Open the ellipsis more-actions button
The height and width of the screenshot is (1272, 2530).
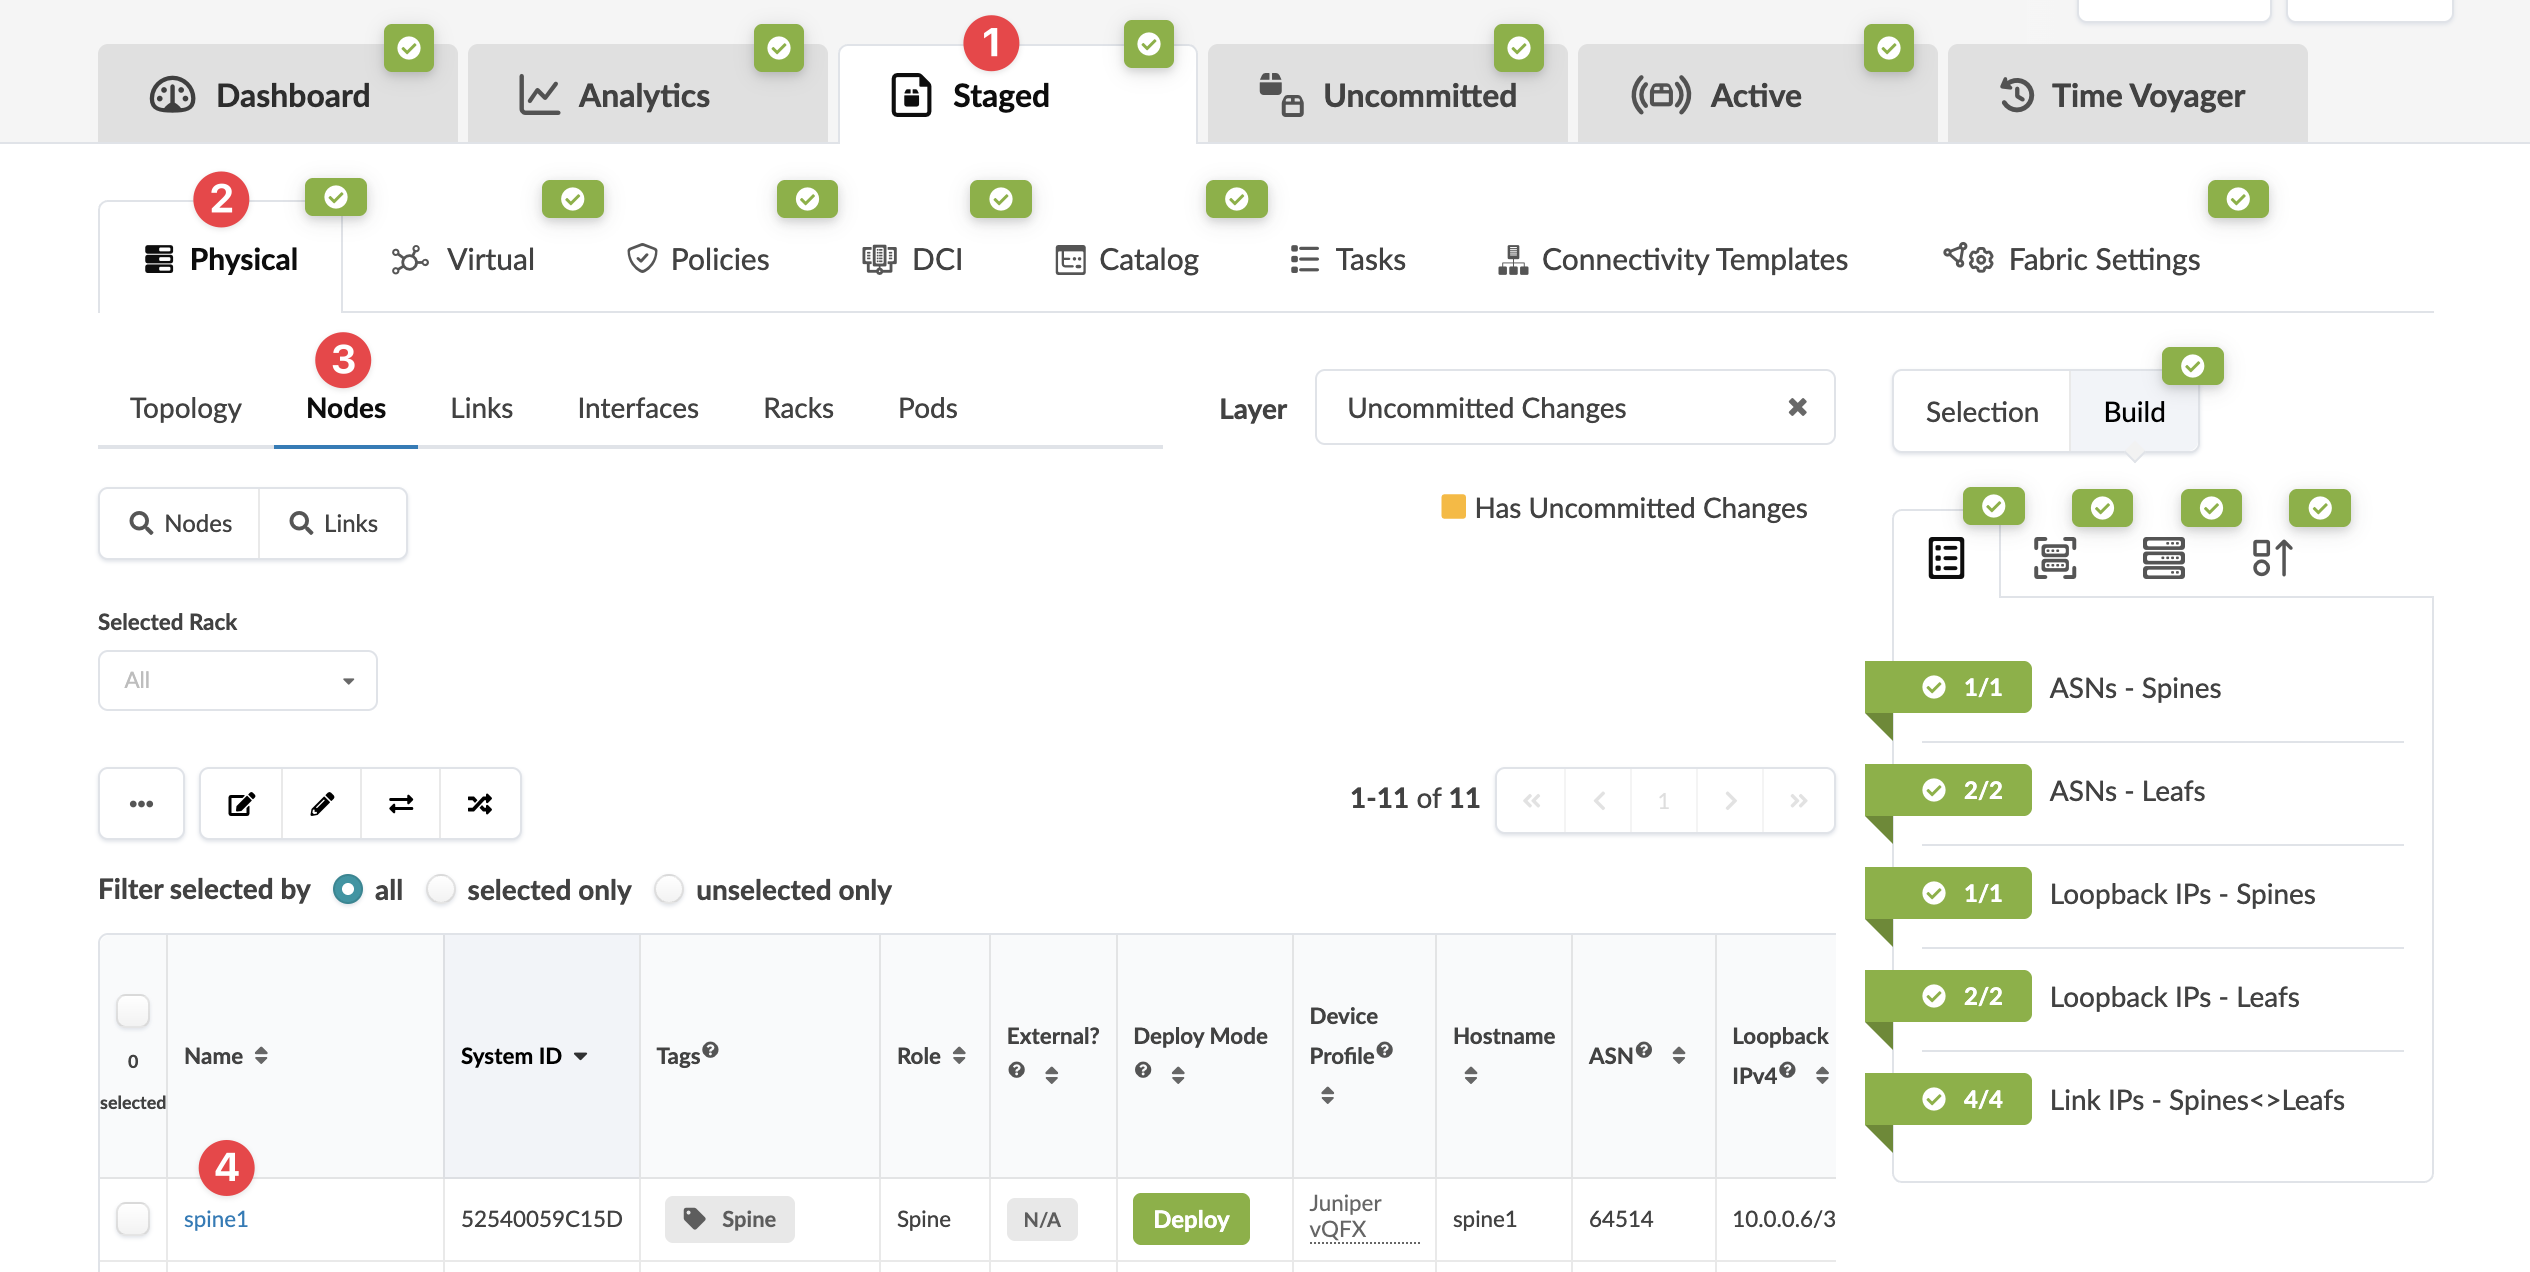tap(141, 803)
